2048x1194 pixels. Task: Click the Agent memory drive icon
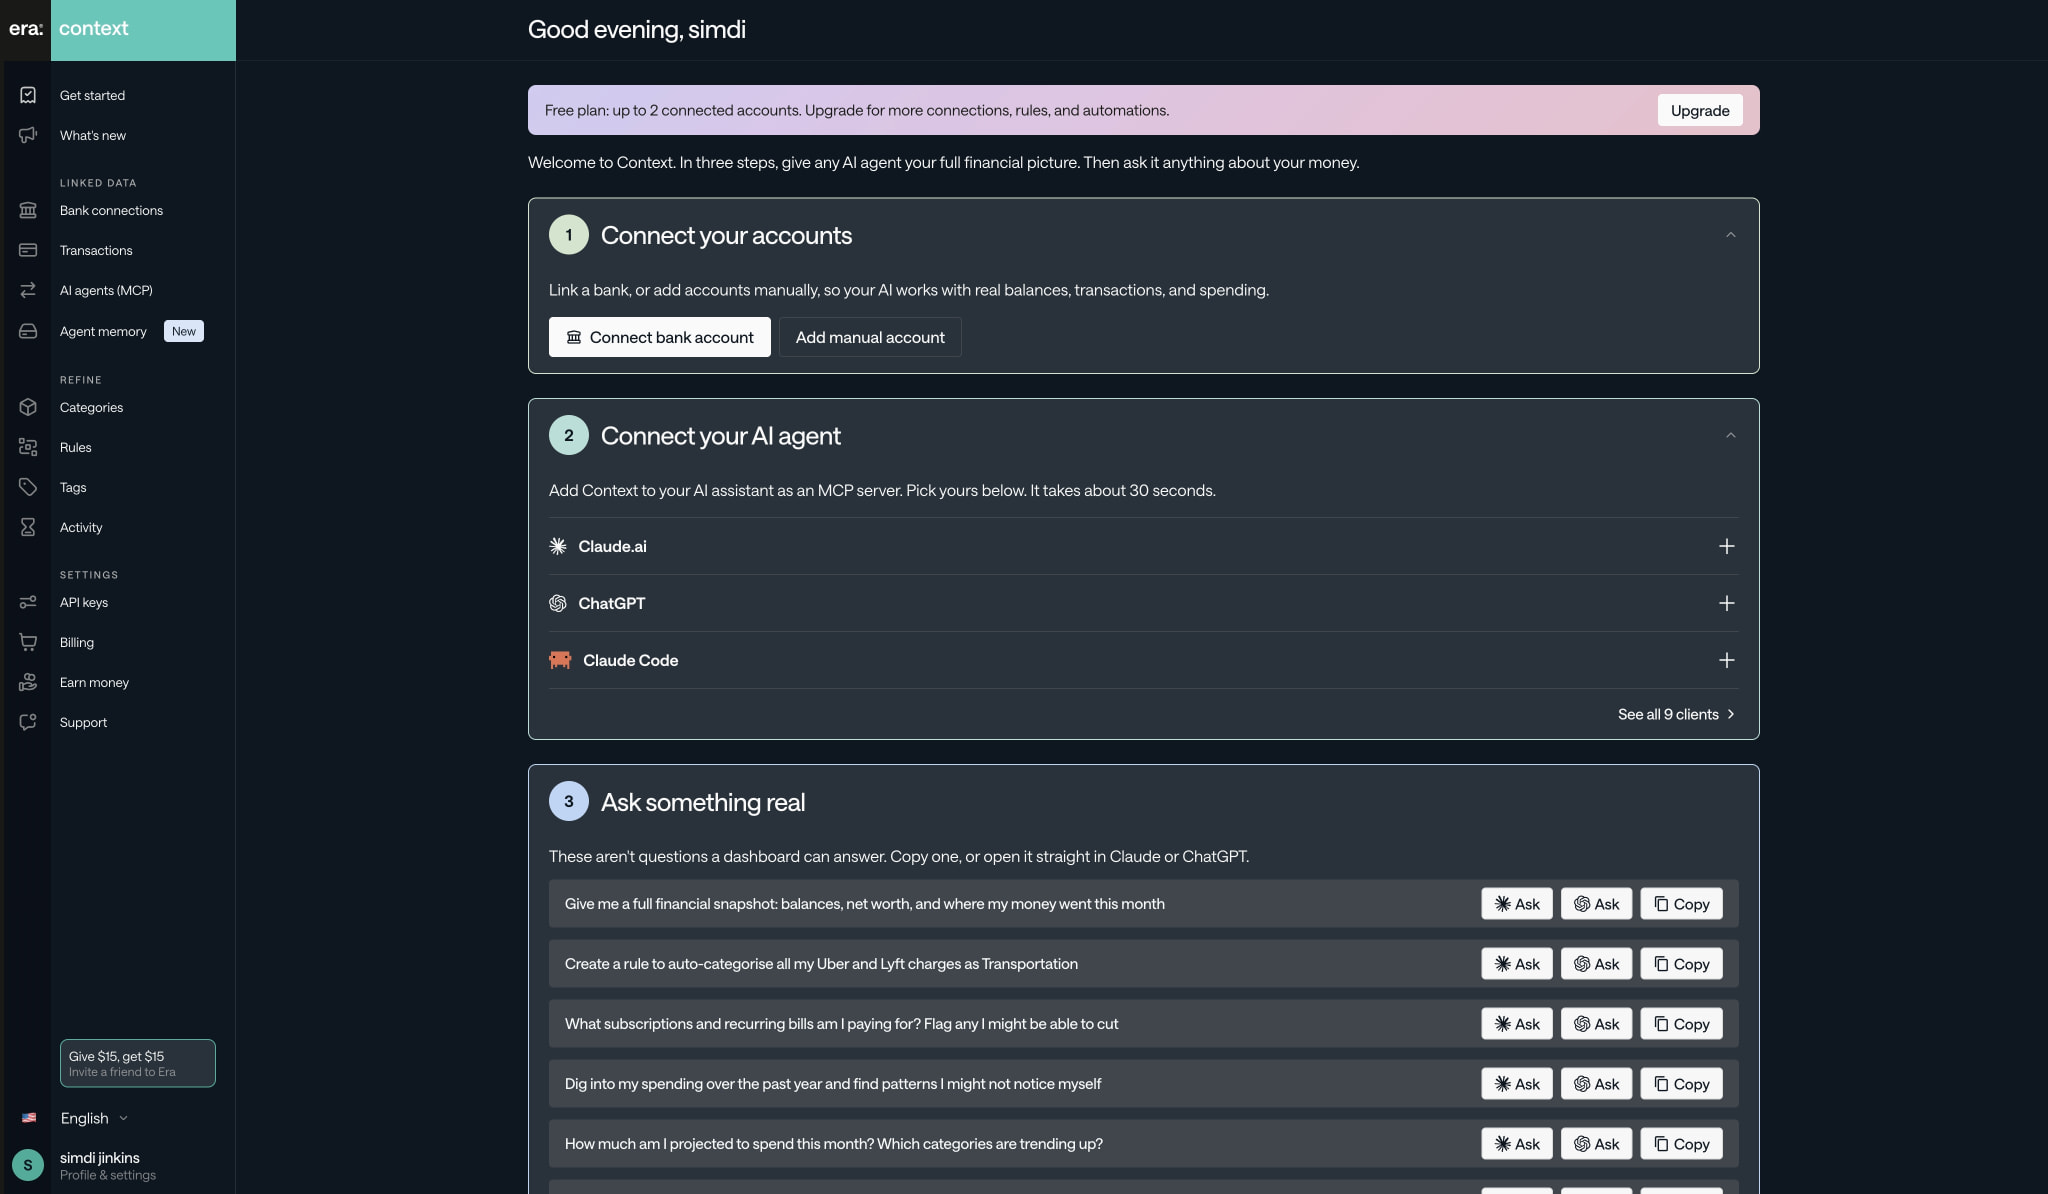(x=28, y=331)
